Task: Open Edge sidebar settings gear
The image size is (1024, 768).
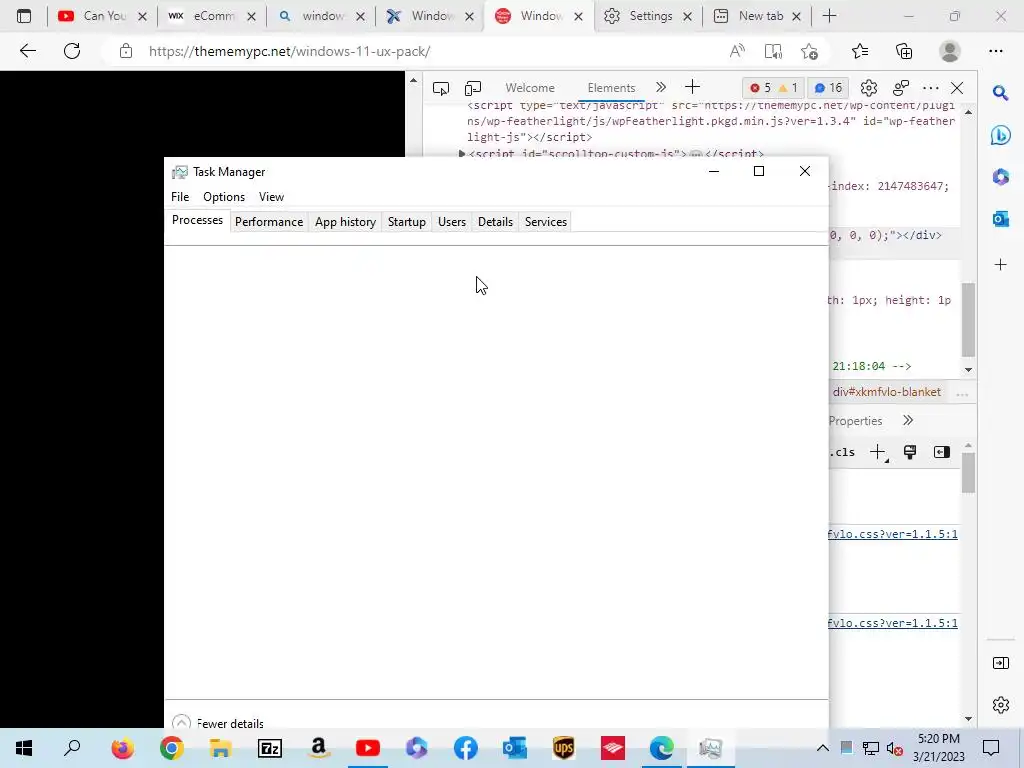Action: [1000, 705]
